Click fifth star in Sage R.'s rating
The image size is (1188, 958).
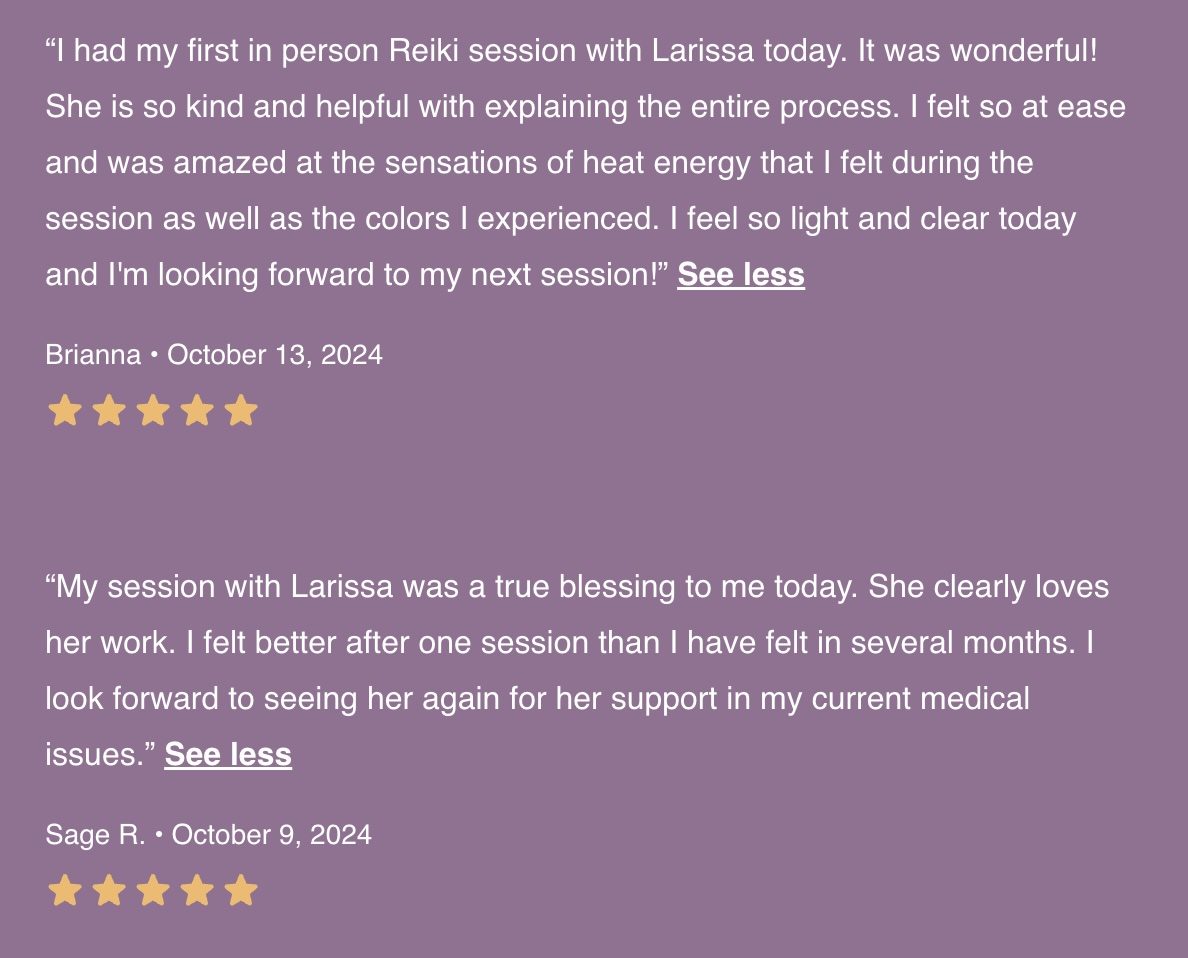click(241, 890)
